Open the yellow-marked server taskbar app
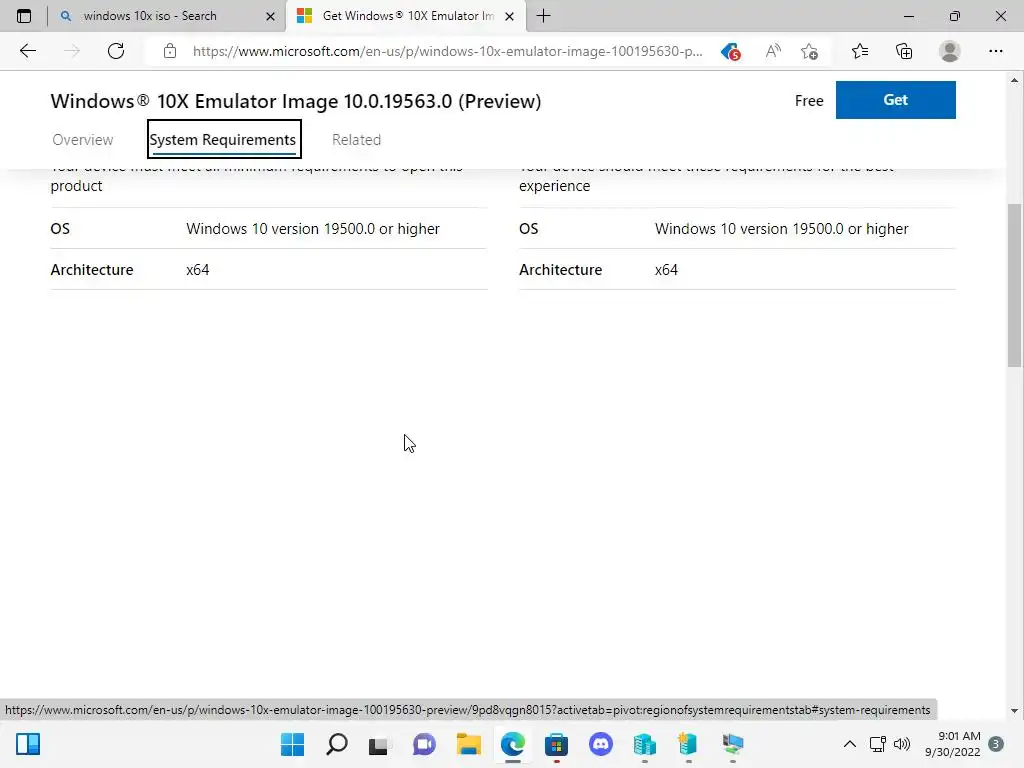1024x768 pixels. pos(688,744)
